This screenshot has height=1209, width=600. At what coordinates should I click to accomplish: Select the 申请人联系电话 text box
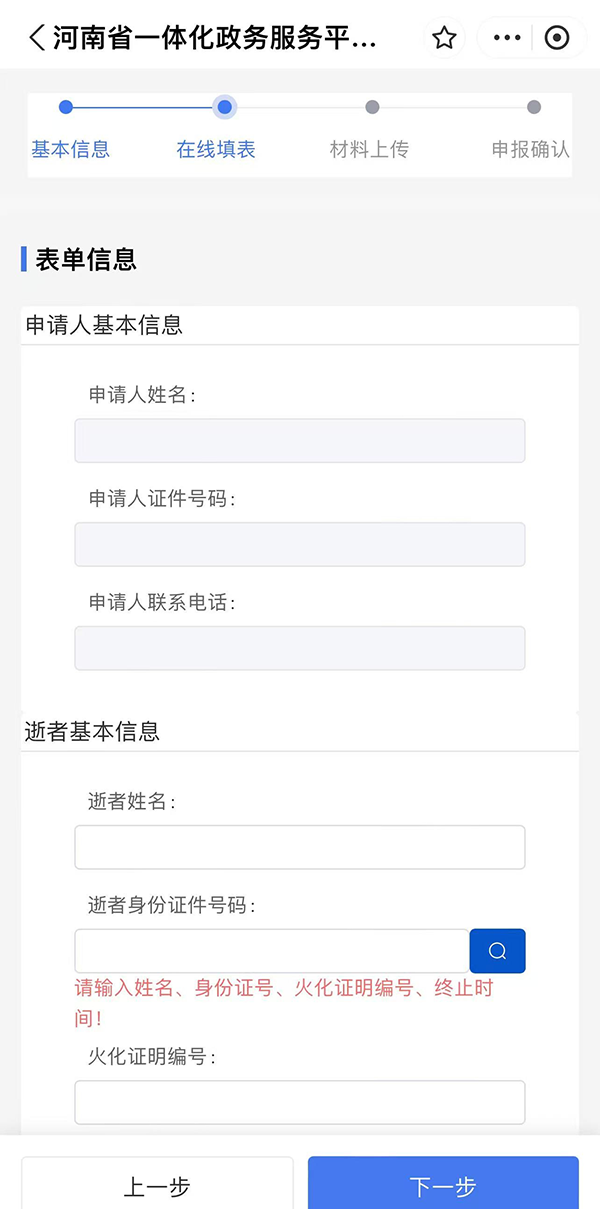(299, 647)
